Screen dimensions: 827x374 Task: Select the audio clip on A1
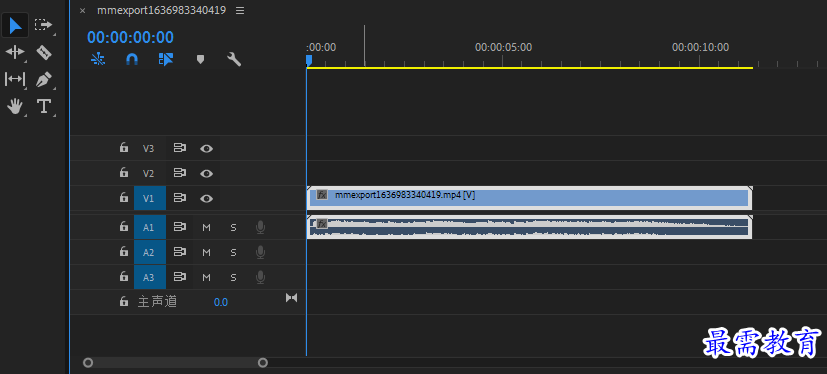530,227
